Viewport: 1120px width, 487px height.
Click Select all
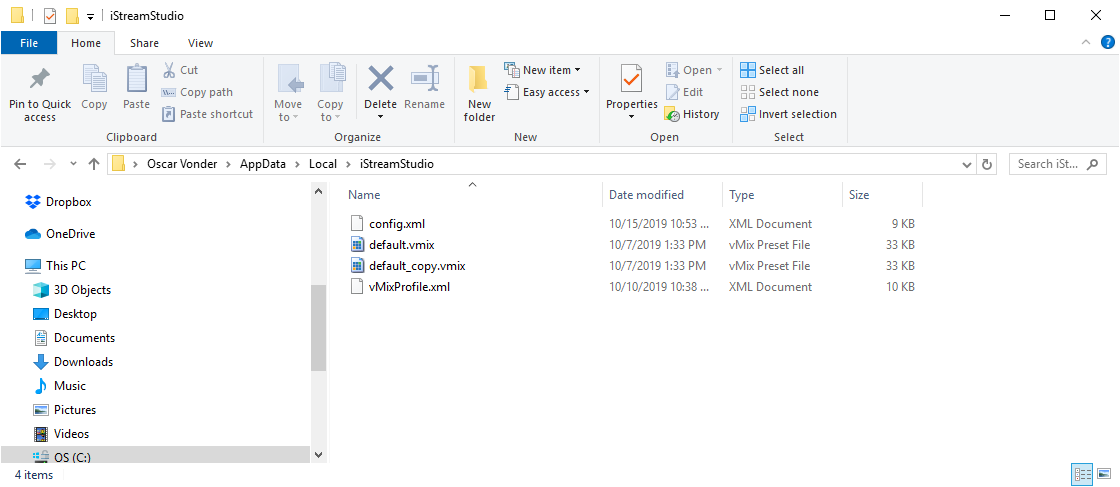click(771, 70)
